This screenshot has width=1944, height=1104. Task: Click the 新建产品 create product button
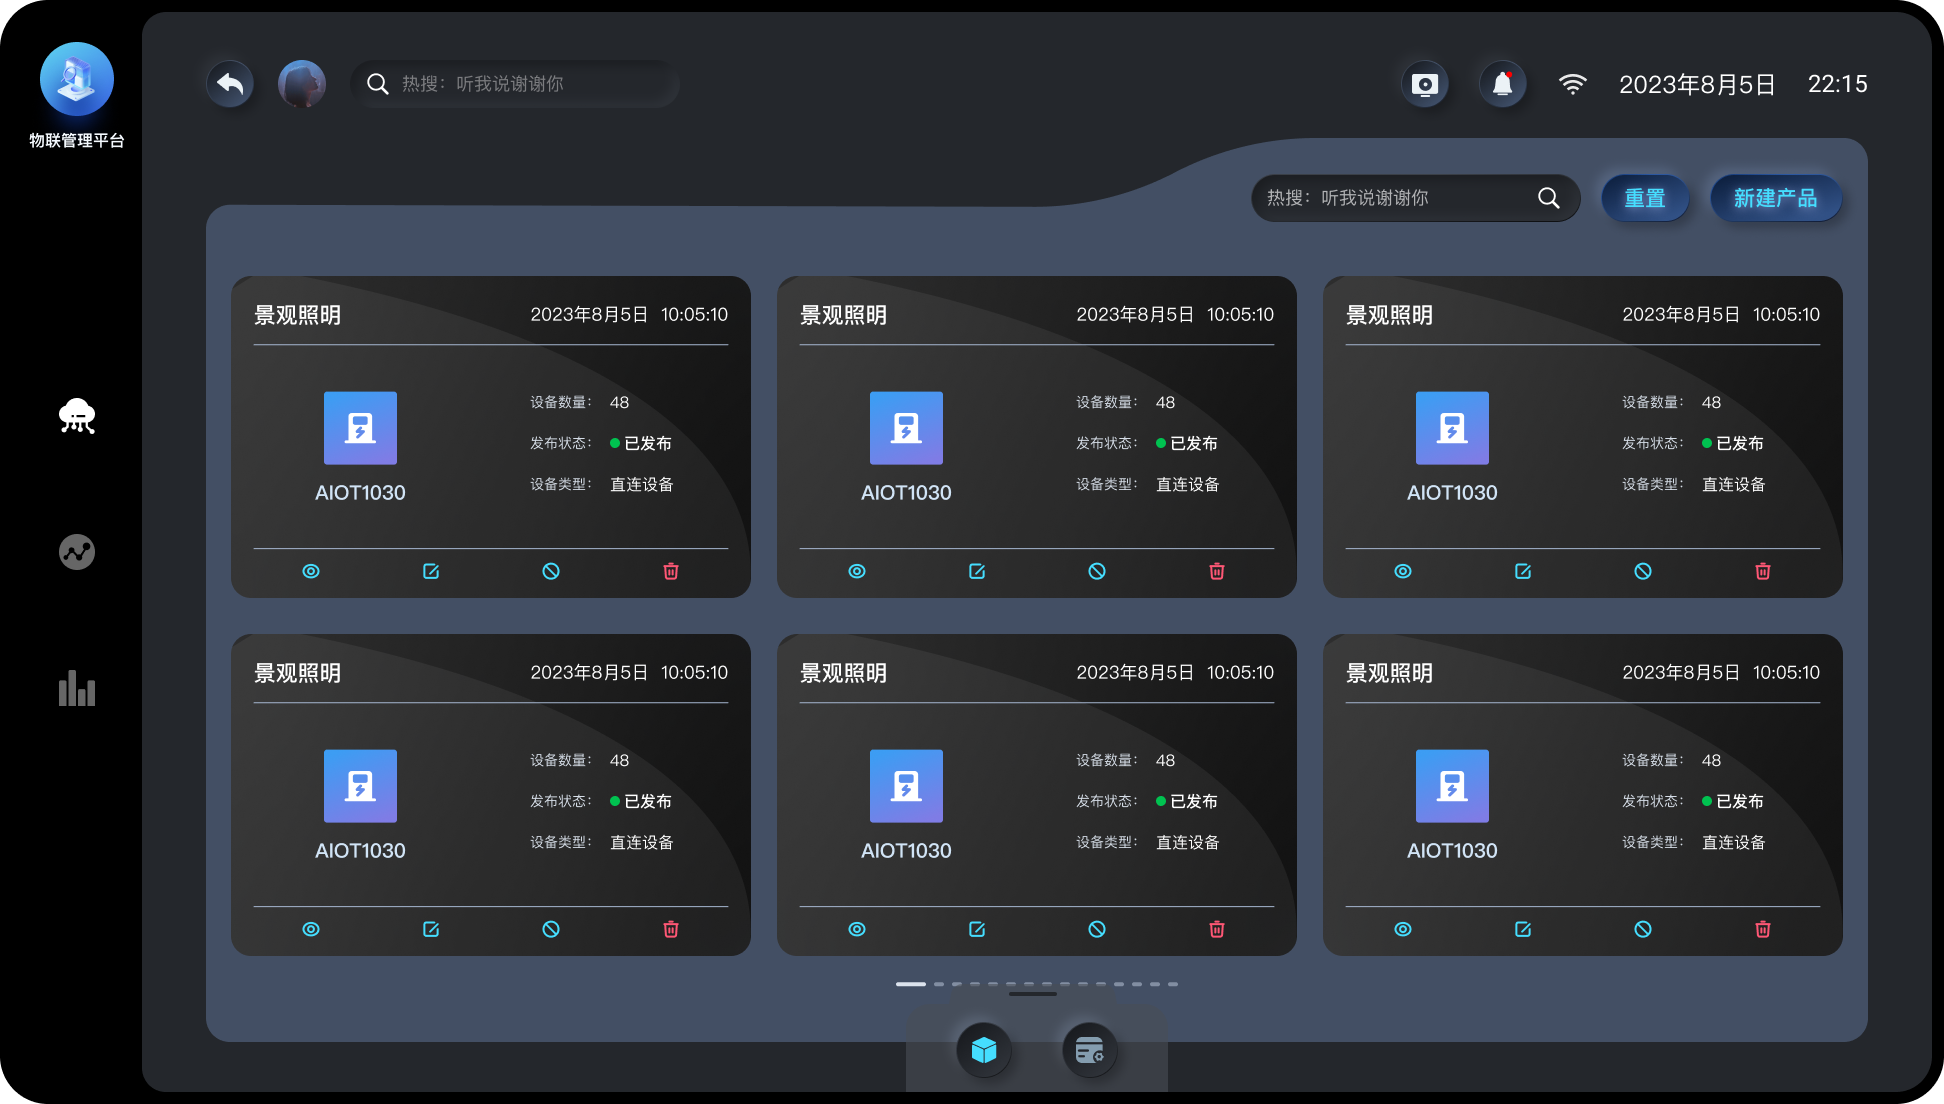(x=1776, y=198)
